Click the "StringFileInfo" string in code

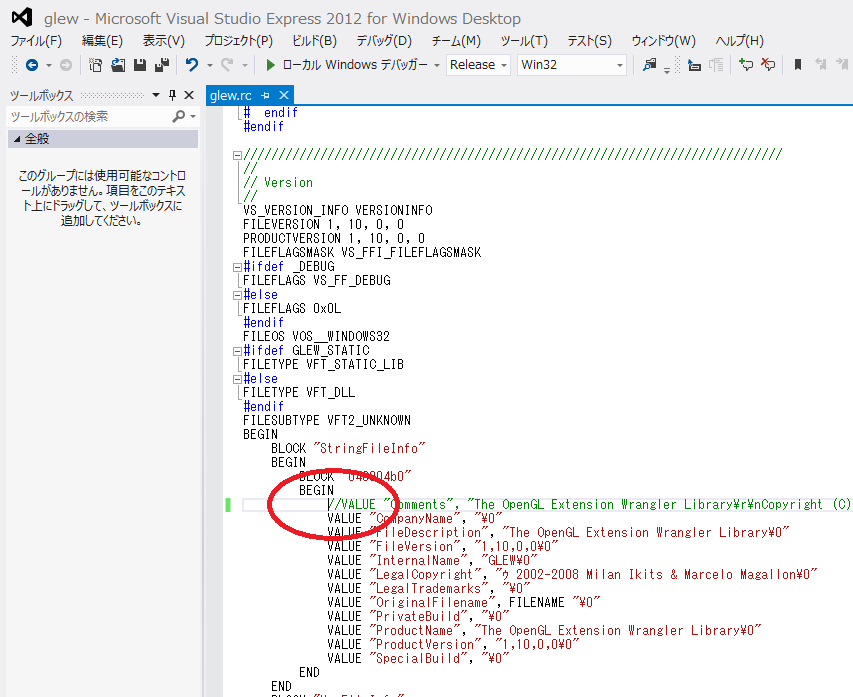pos(369,448)
